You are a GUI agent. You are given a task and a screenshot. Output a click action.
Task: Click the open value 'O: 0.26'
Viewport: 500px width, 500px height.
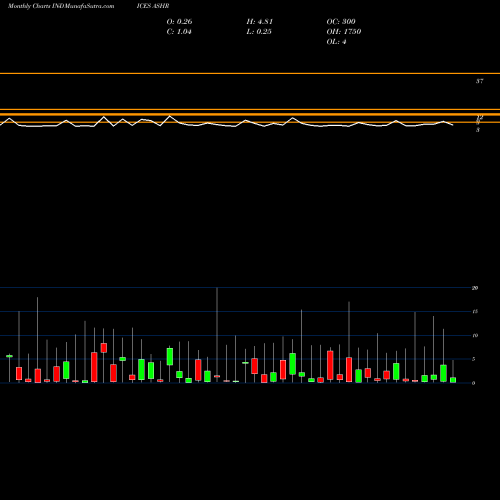(x=179, y=22)
